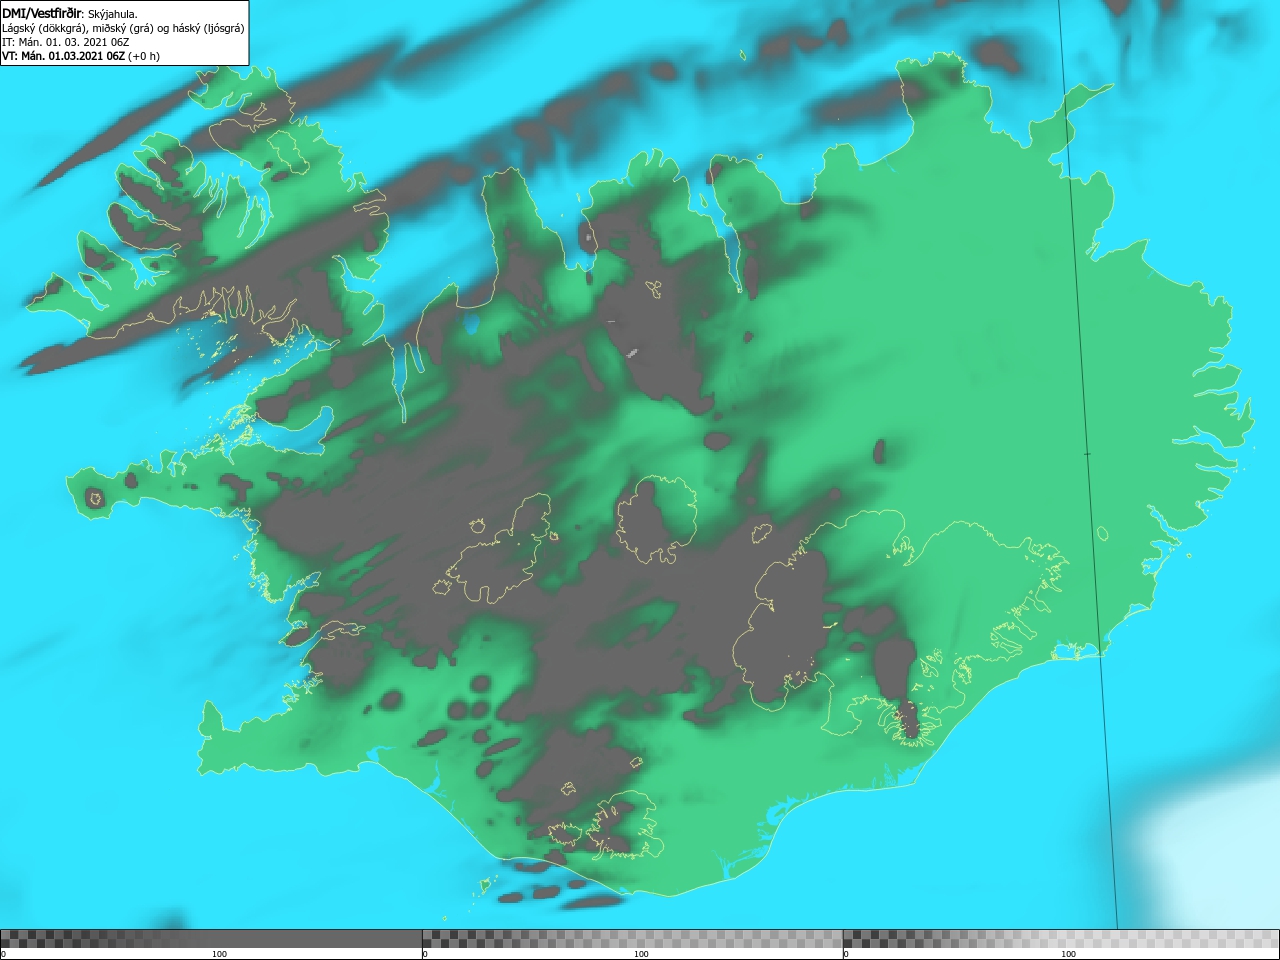Click the medium-gray mid cloud color scale
Screen dimensions: 1280x960
(x=632, y=939)
